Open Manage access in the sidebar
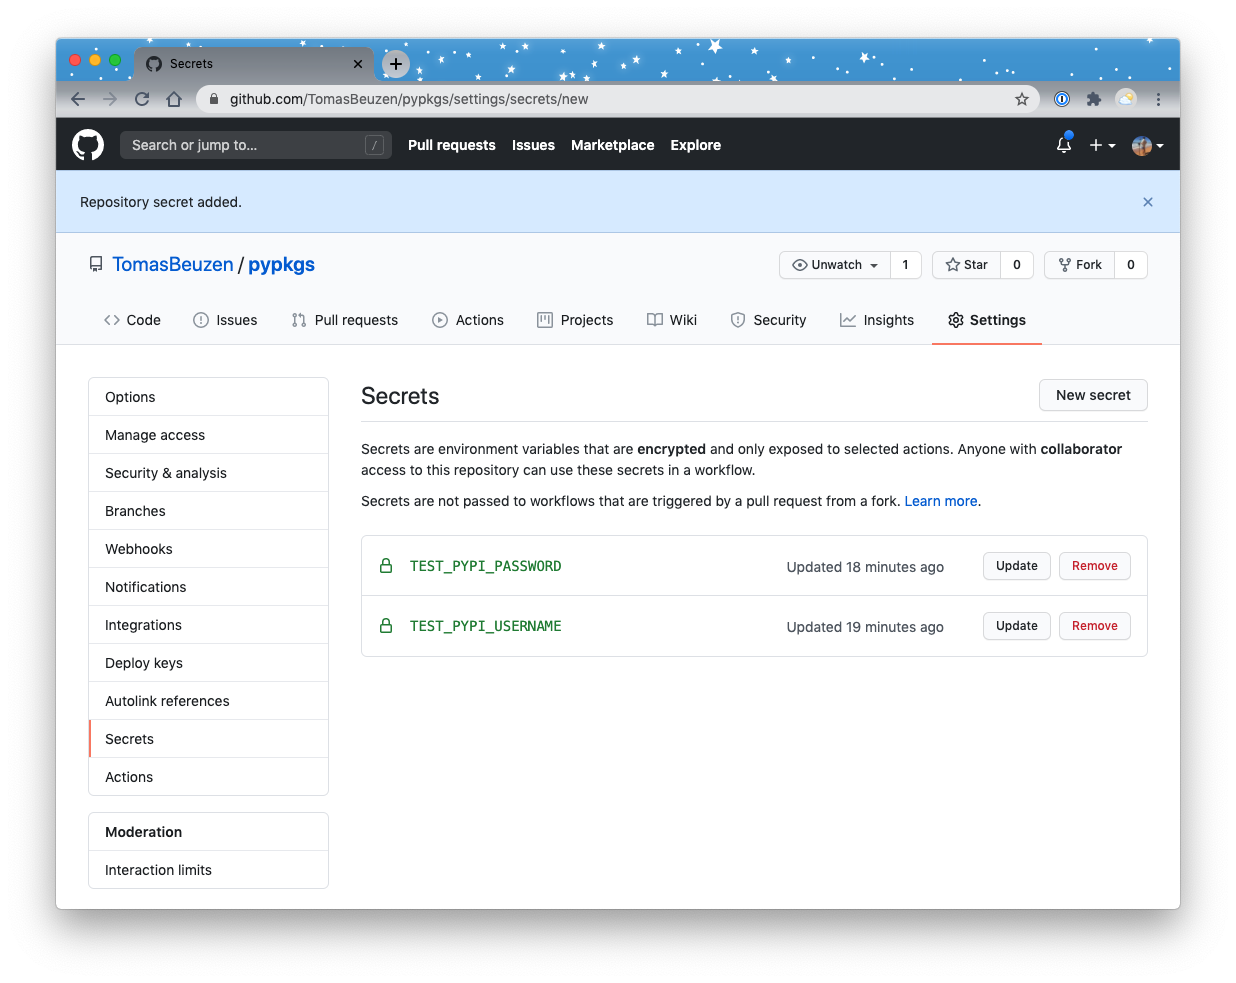 coord(209,435)
